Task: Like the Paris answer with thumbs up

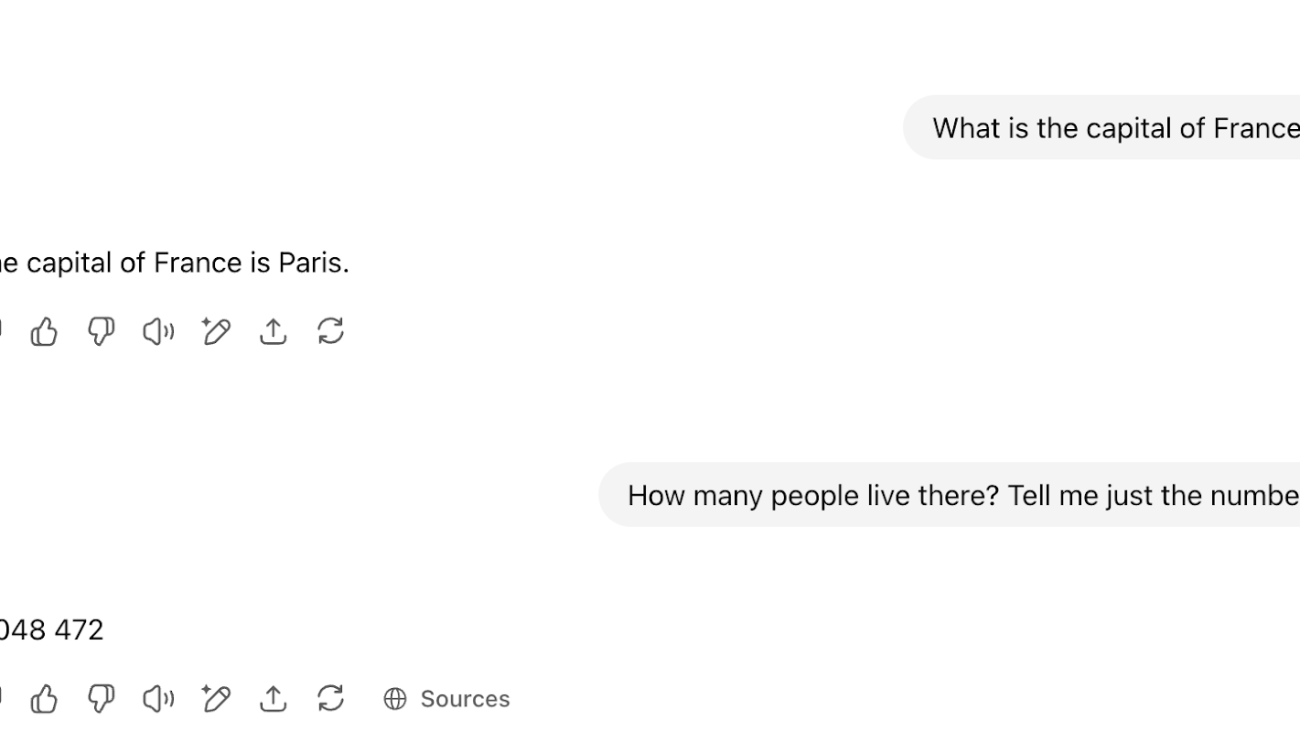Action: pos(43,332)
